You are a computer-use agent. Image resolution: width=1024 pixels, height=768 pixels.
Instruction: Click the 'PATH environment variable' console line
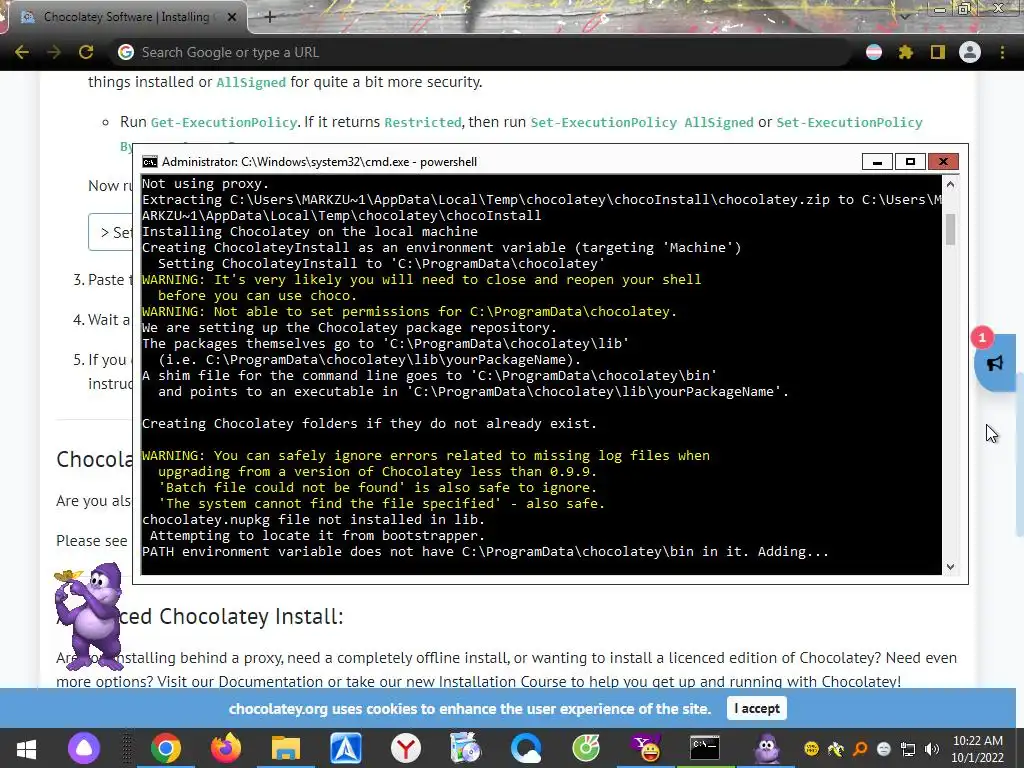[x=485, y=552]
